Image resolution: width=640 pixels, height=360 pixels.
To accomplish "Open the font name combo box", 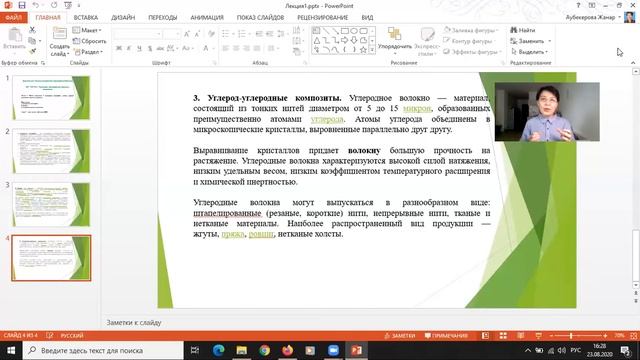I will point(138,34).
